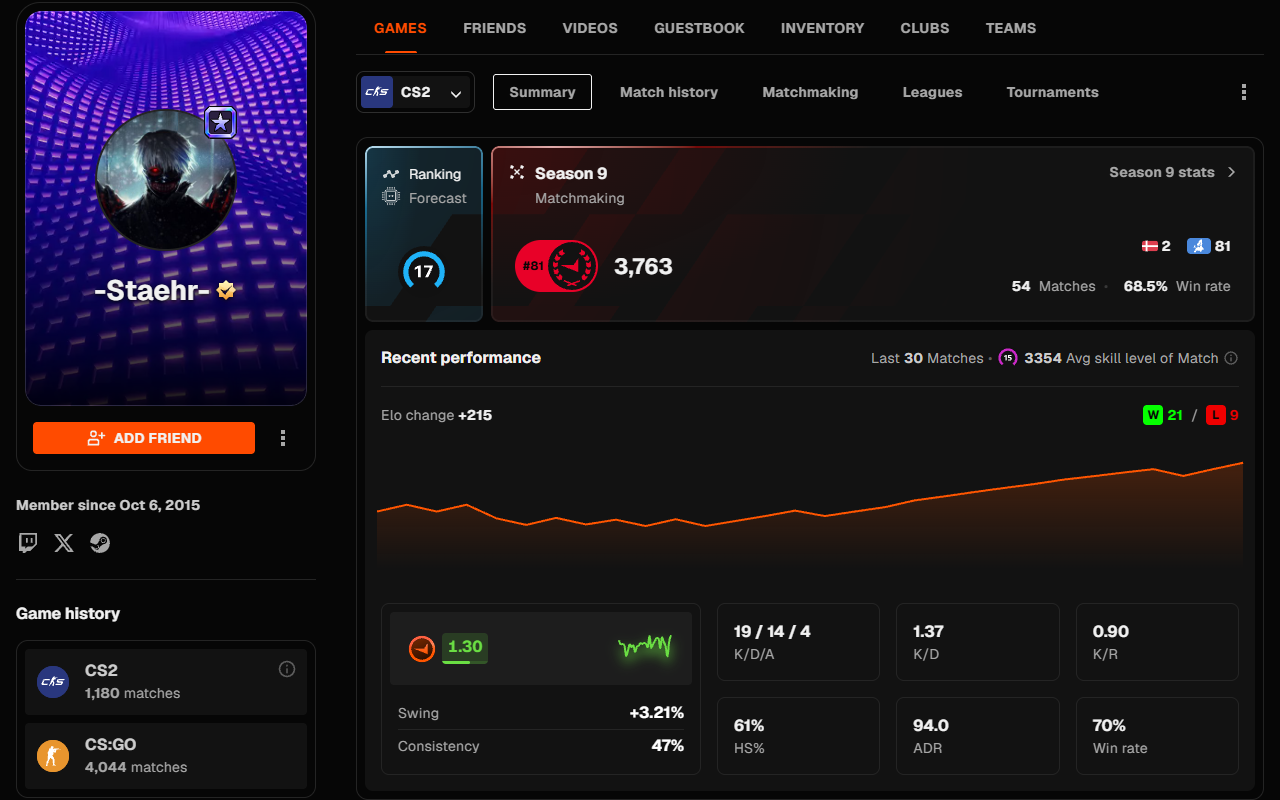Click the 4,044 matches text under CS:GO

[136, 767]
